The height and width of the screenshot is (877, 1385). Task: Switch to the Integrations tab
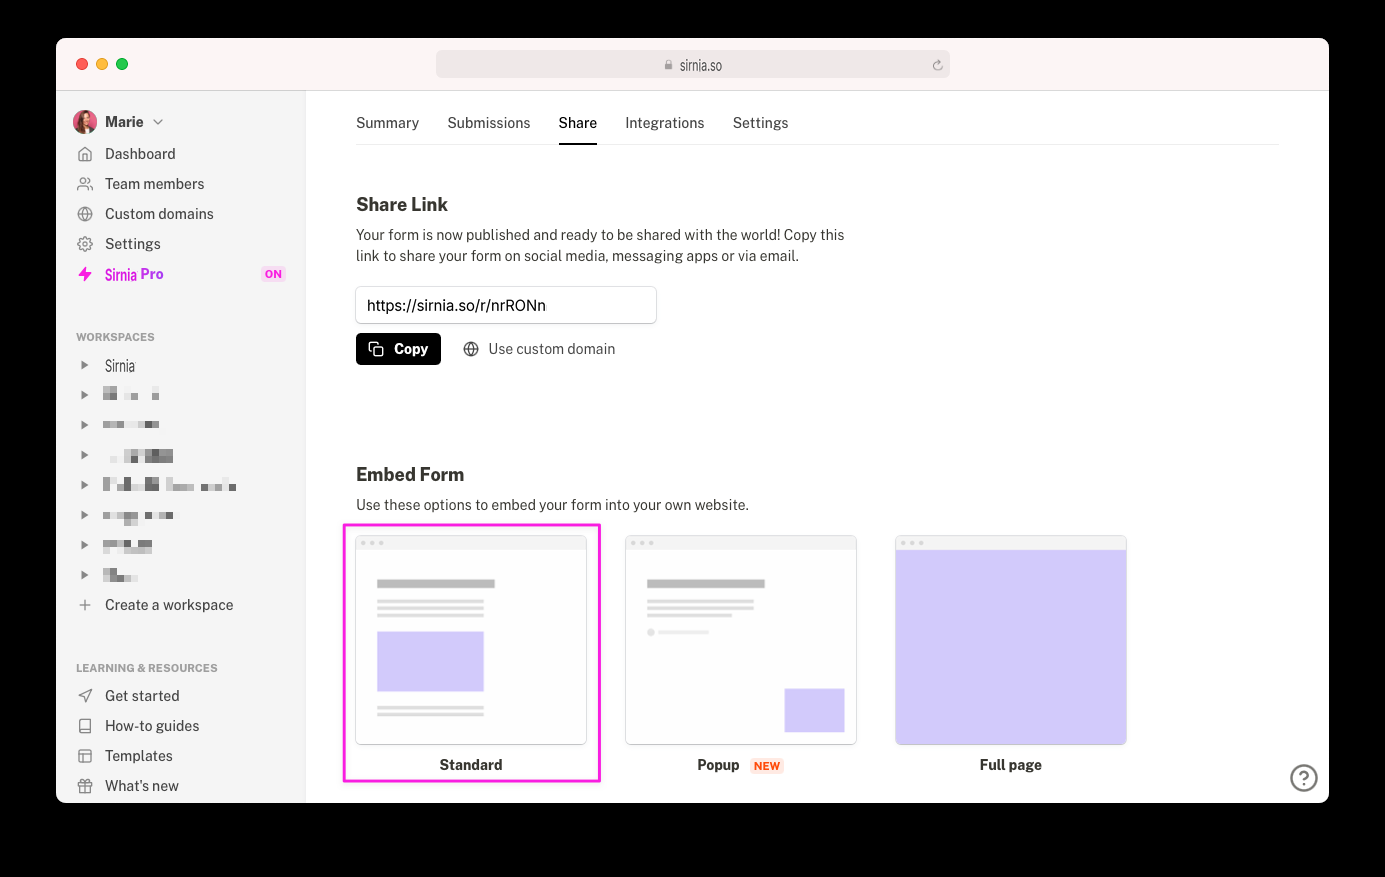[665, 123]
